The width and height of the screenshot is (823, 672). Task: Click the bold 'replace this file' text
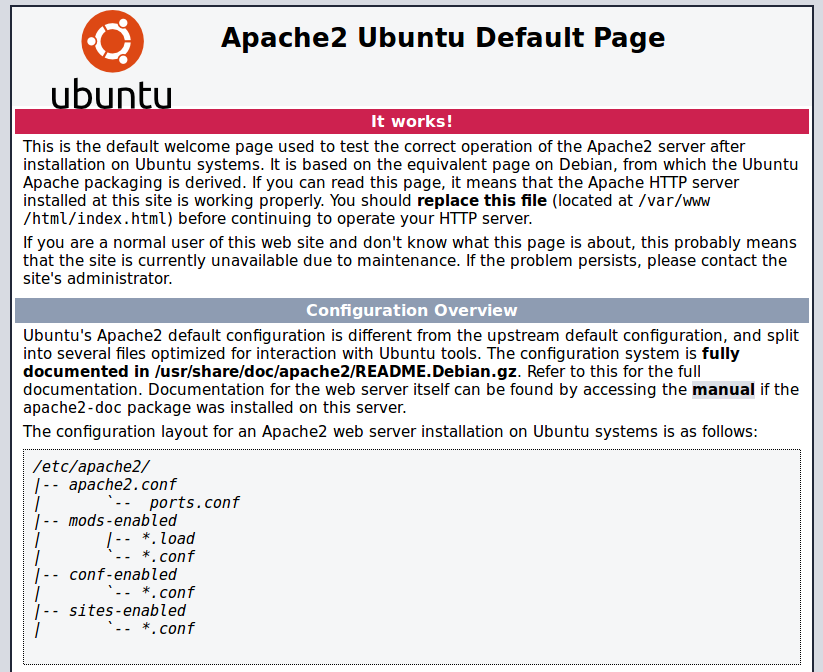coord(482,201)
